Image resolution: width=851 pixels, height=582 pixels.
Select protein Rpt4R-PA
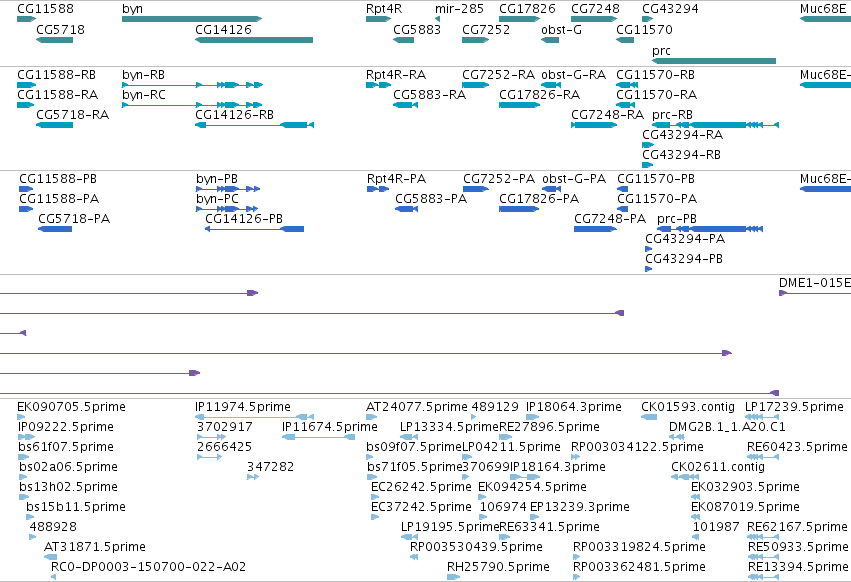point(378,189)
